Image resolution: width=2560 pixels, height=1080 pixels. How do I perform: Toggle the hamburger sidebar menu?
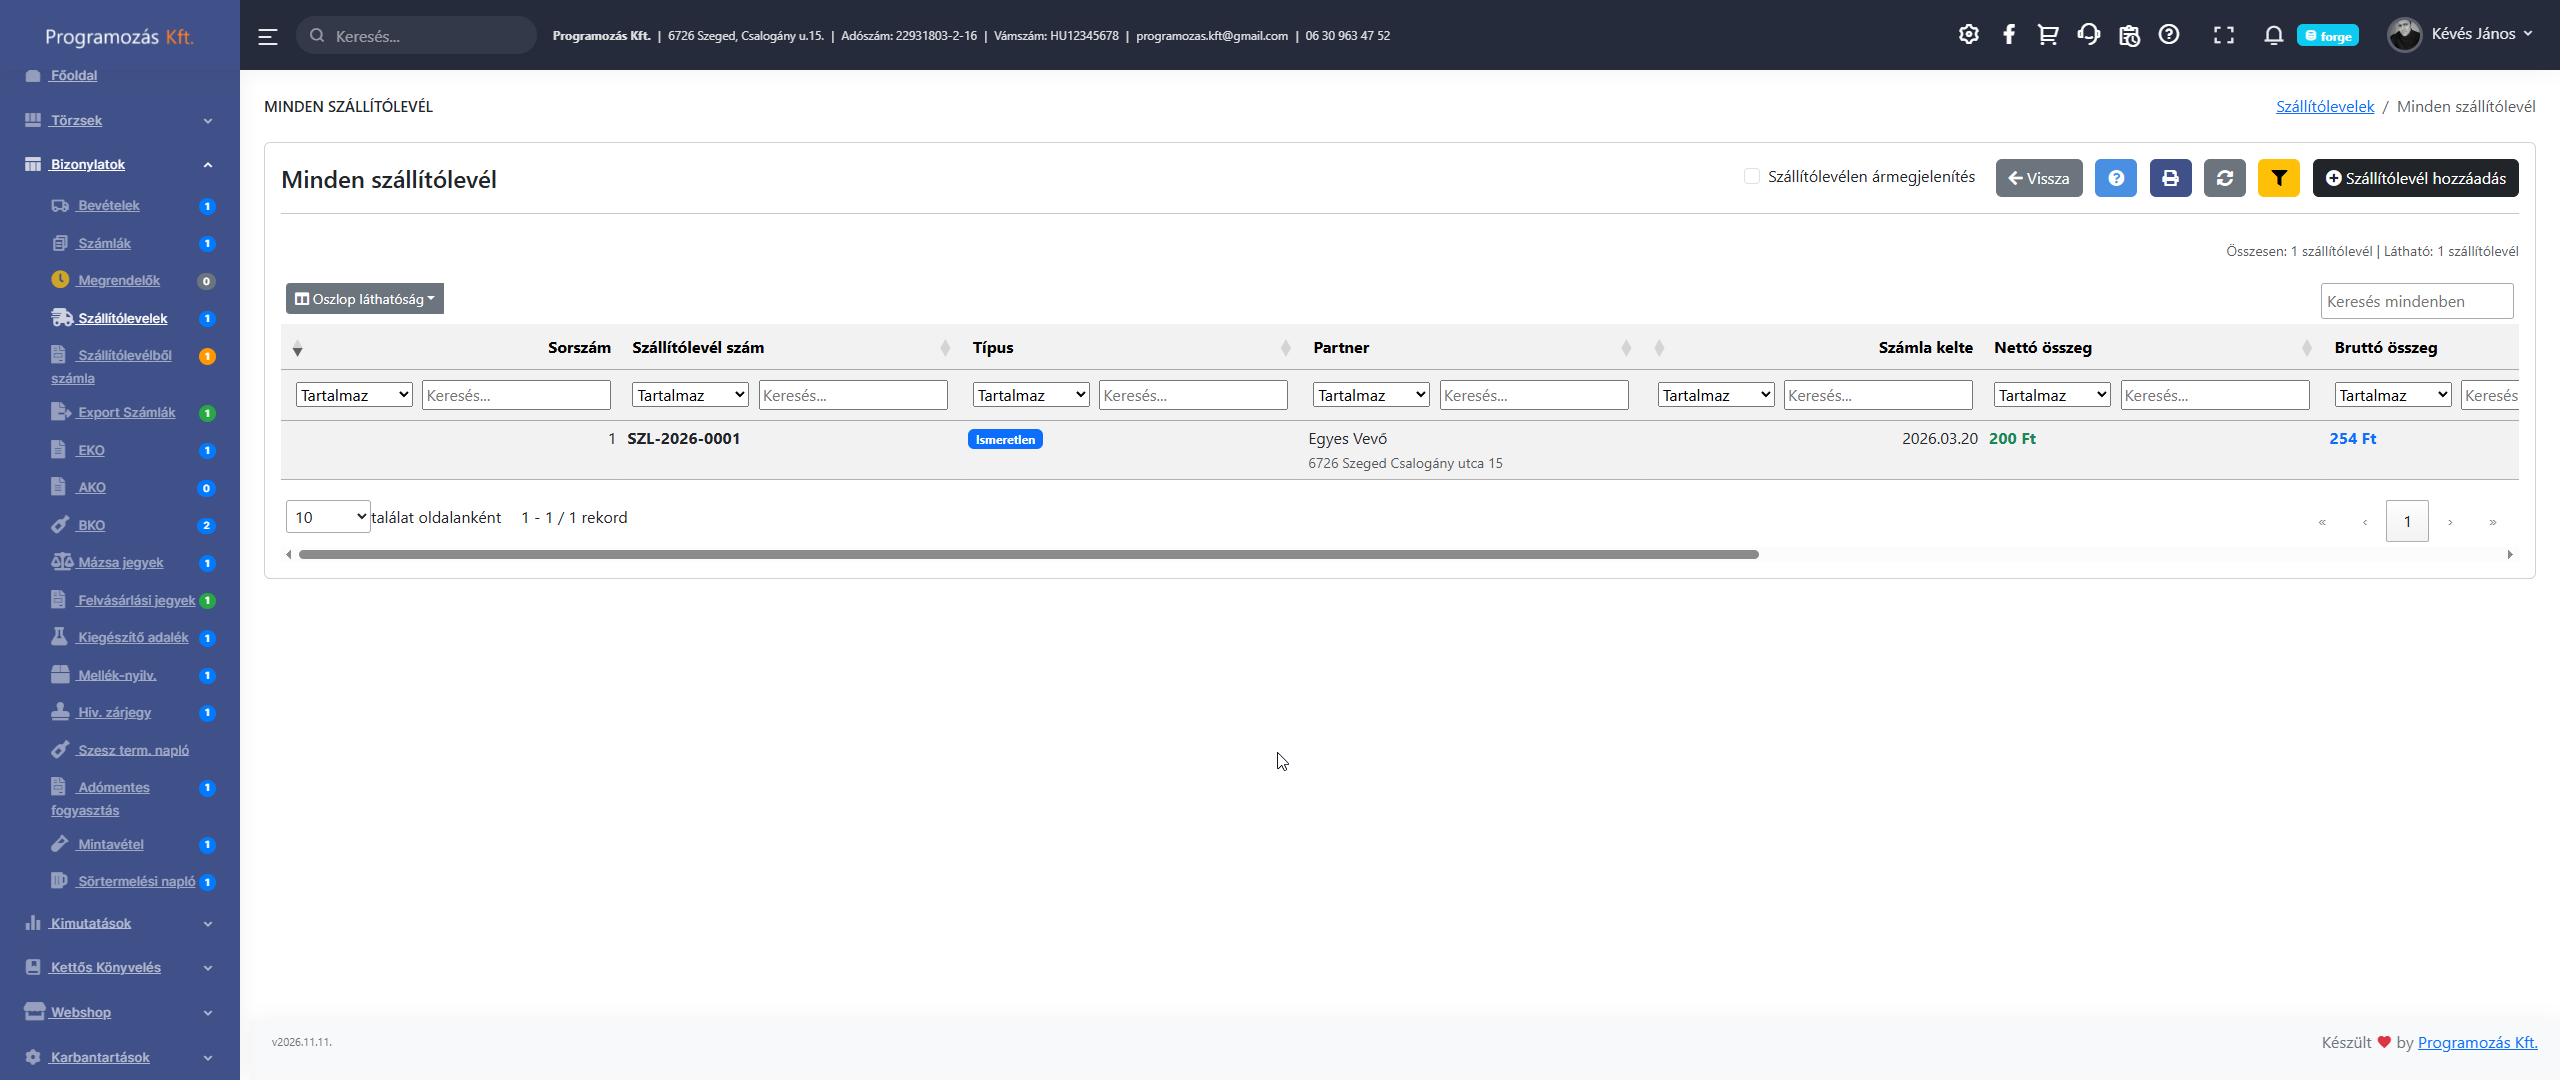pos(267,36)
